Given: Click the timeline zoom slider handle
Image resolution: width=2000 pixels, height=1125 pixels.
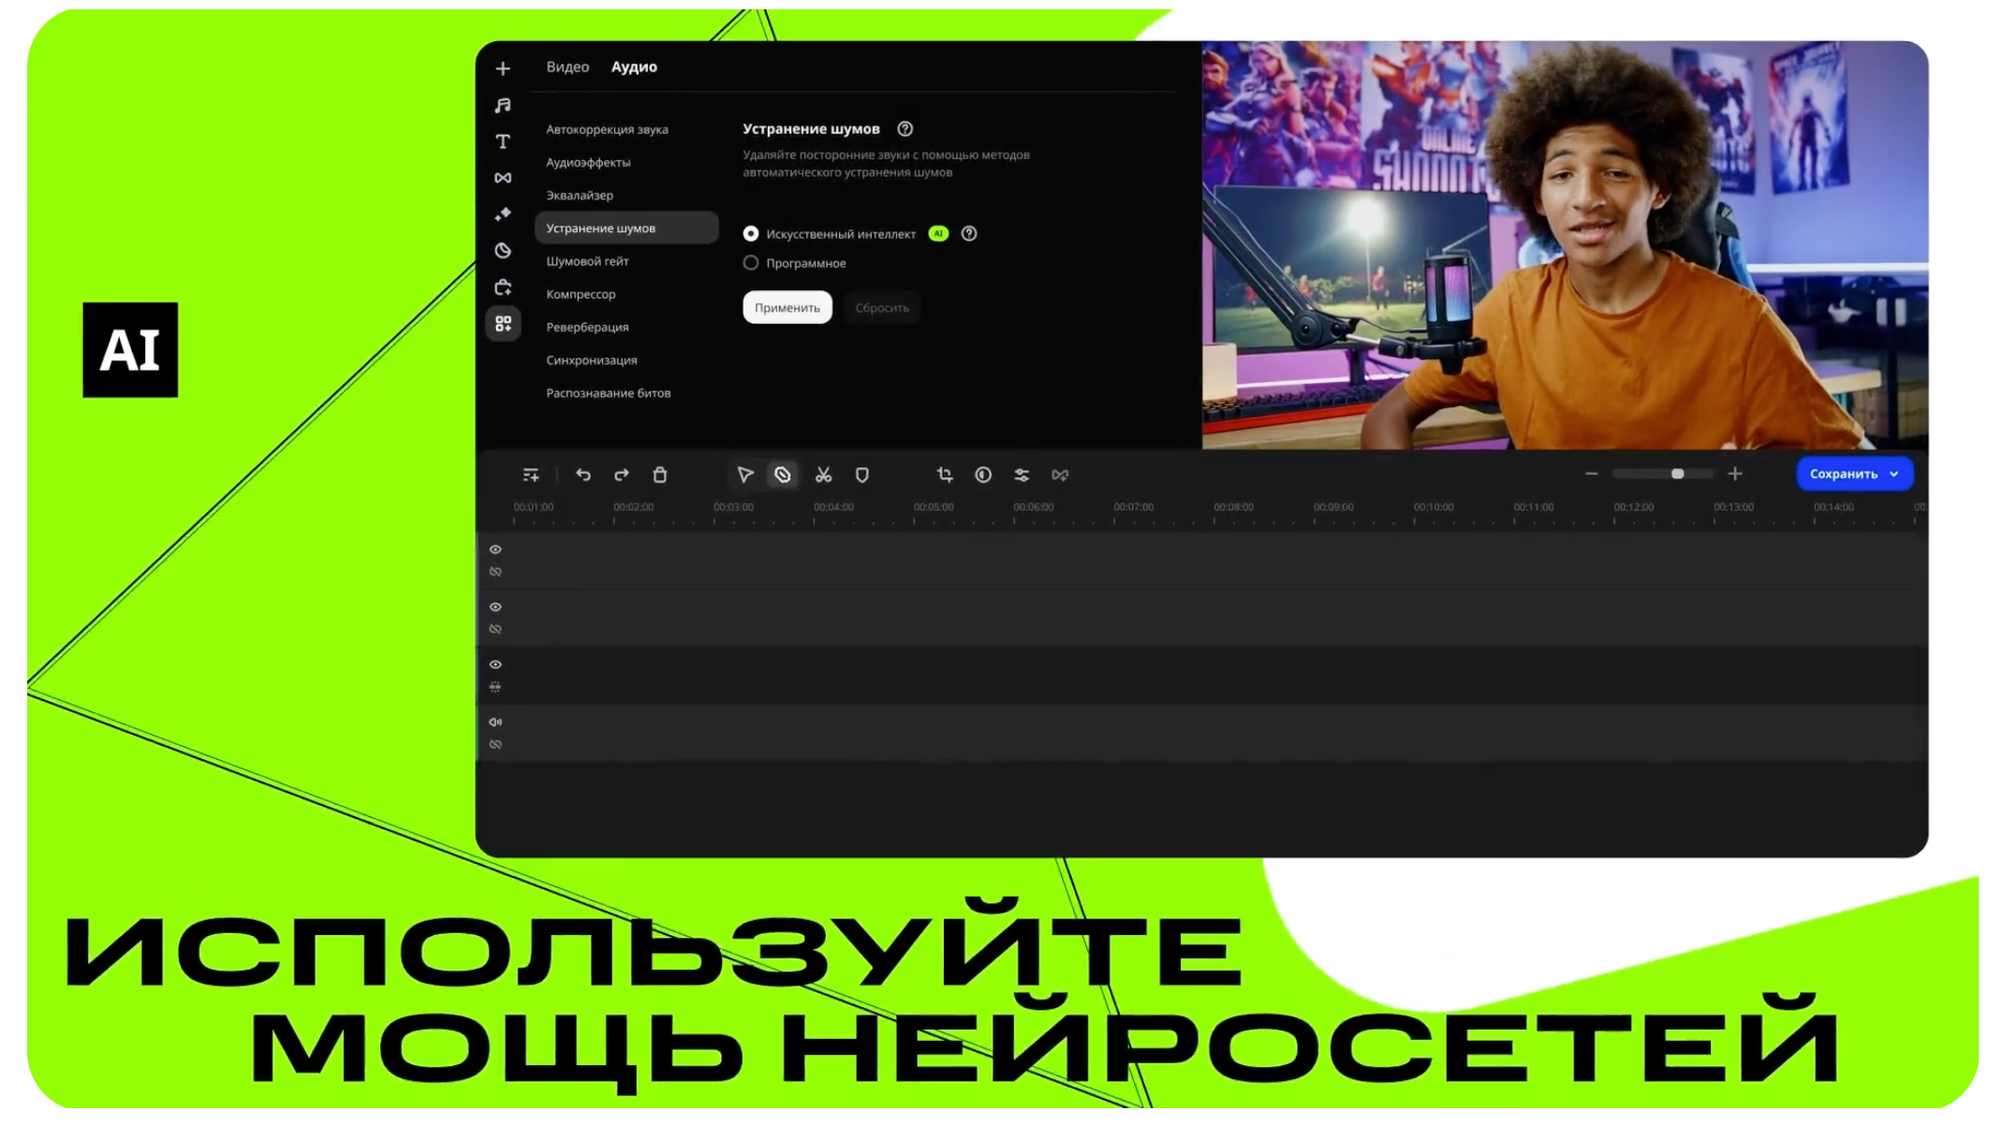Looking at the screenshot, I should tap(1677, 474).
